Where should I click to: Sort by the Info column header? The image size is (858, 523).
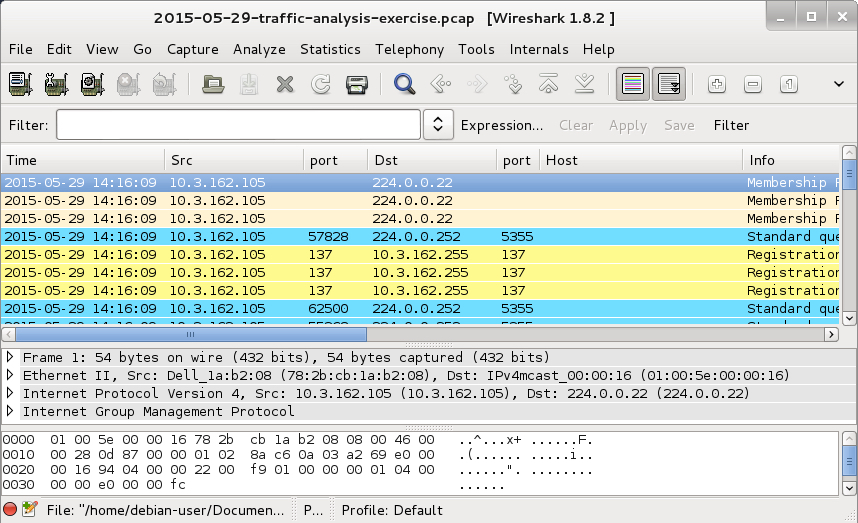[x=791, y=160]
